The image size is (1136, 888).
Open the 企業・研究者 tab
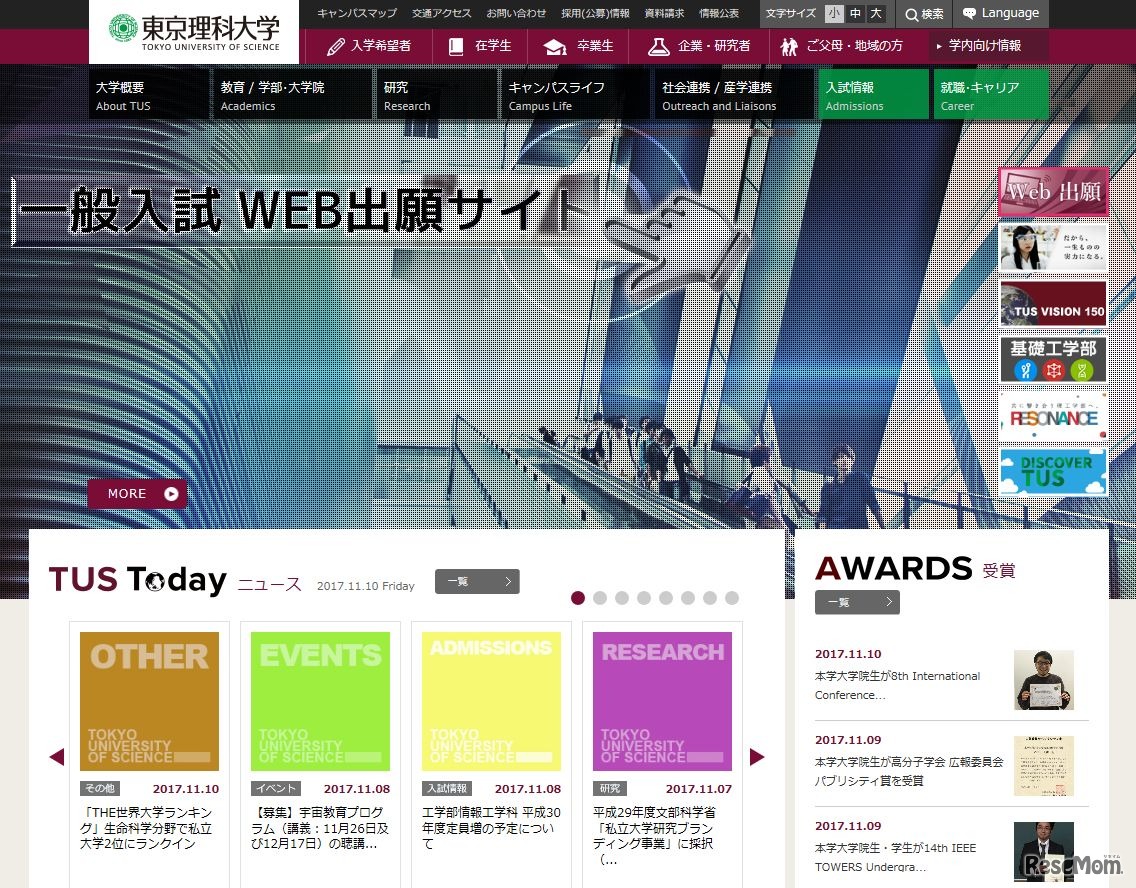(698, 46)
